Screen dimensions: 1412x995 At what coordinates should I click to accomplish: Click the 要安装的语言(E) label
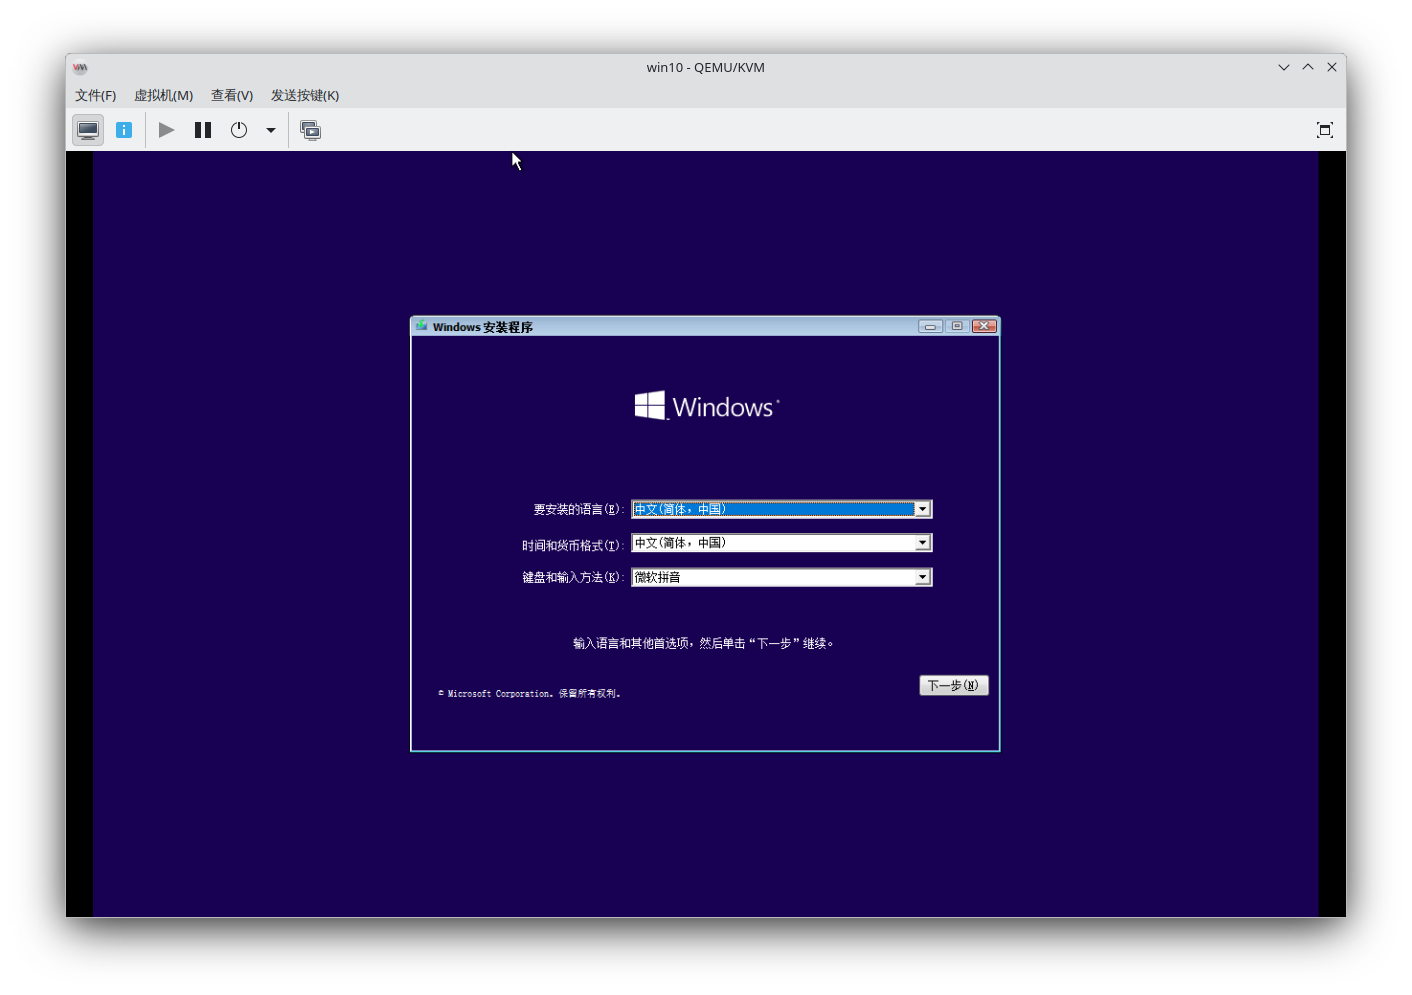(x=578, y=510)
